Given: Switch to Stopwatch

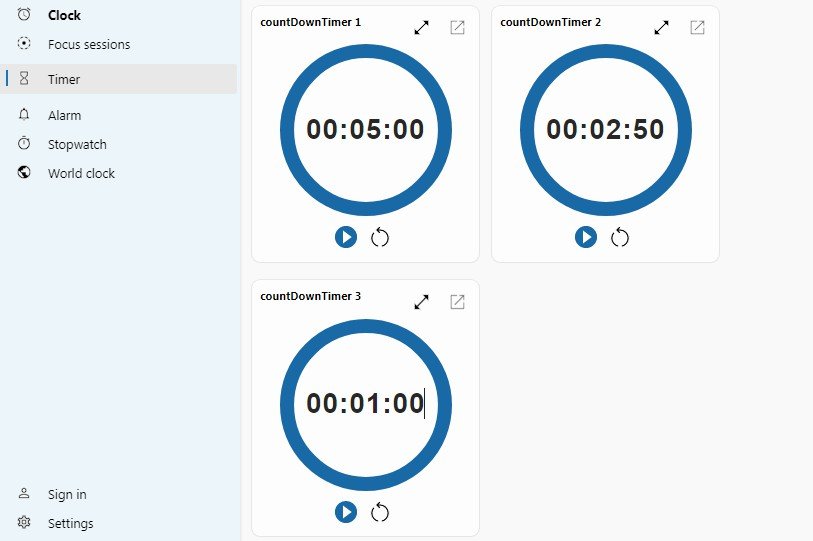Looking at the screenshot, I should click(x=77, y=144).
